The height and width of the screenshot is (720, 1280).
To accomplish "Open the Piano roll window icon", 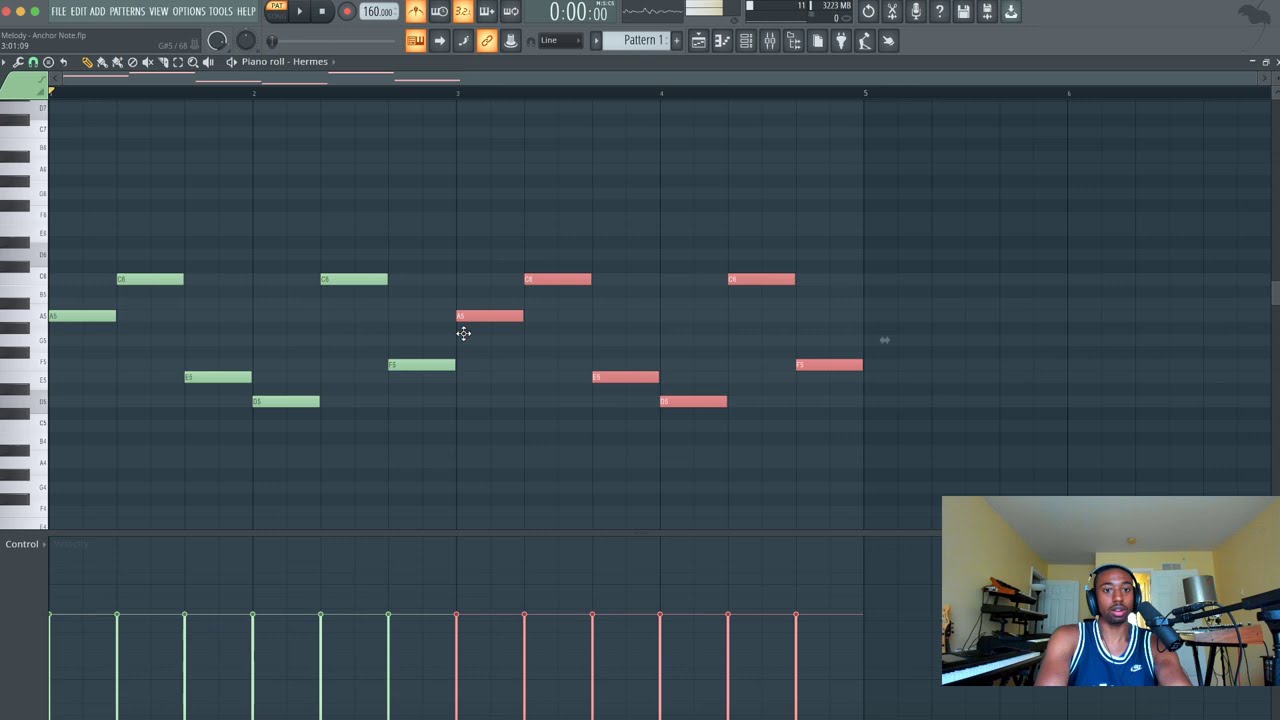I will [722, 41].
